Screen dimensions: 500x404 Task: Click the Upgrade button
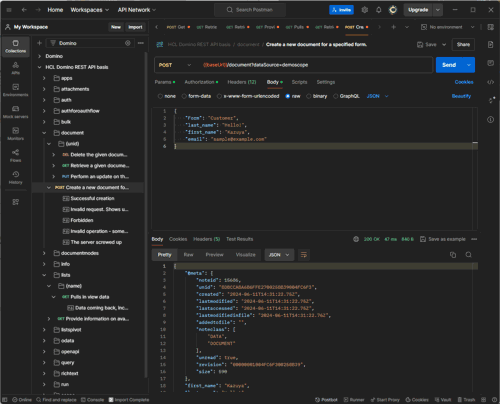418,10
